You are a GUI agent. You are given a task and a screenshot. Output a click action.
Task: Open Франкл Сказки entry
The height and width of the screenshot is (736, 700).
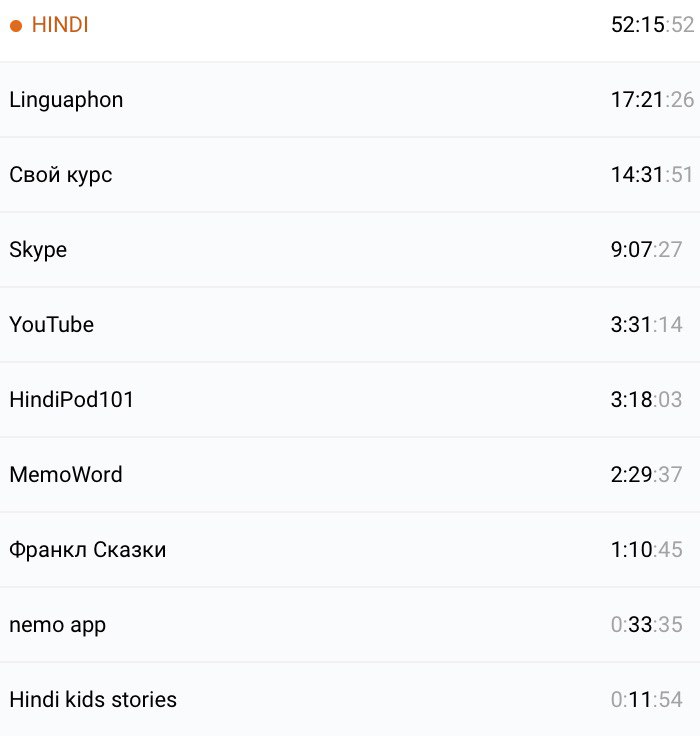tap(88, 550)
